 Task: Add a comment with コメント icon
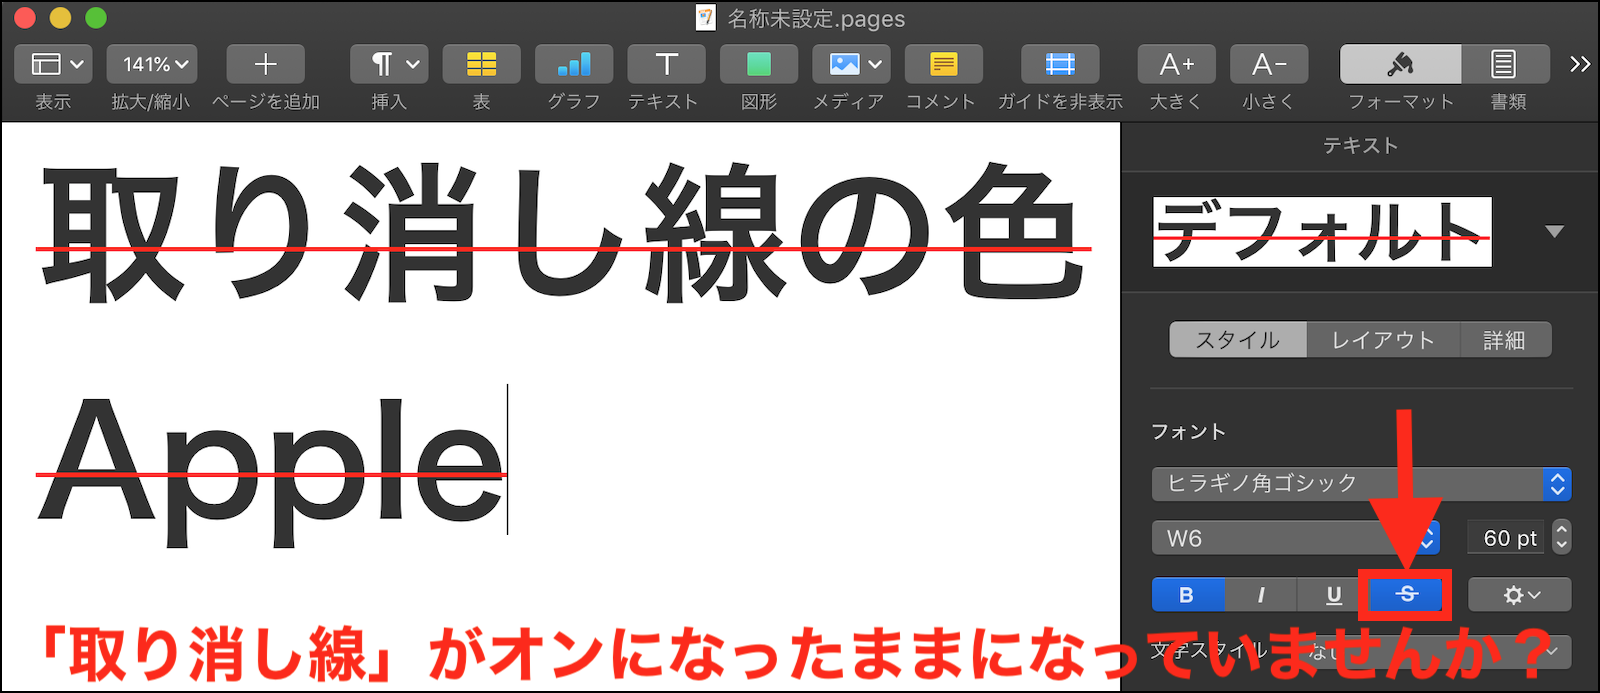point(943,65)
